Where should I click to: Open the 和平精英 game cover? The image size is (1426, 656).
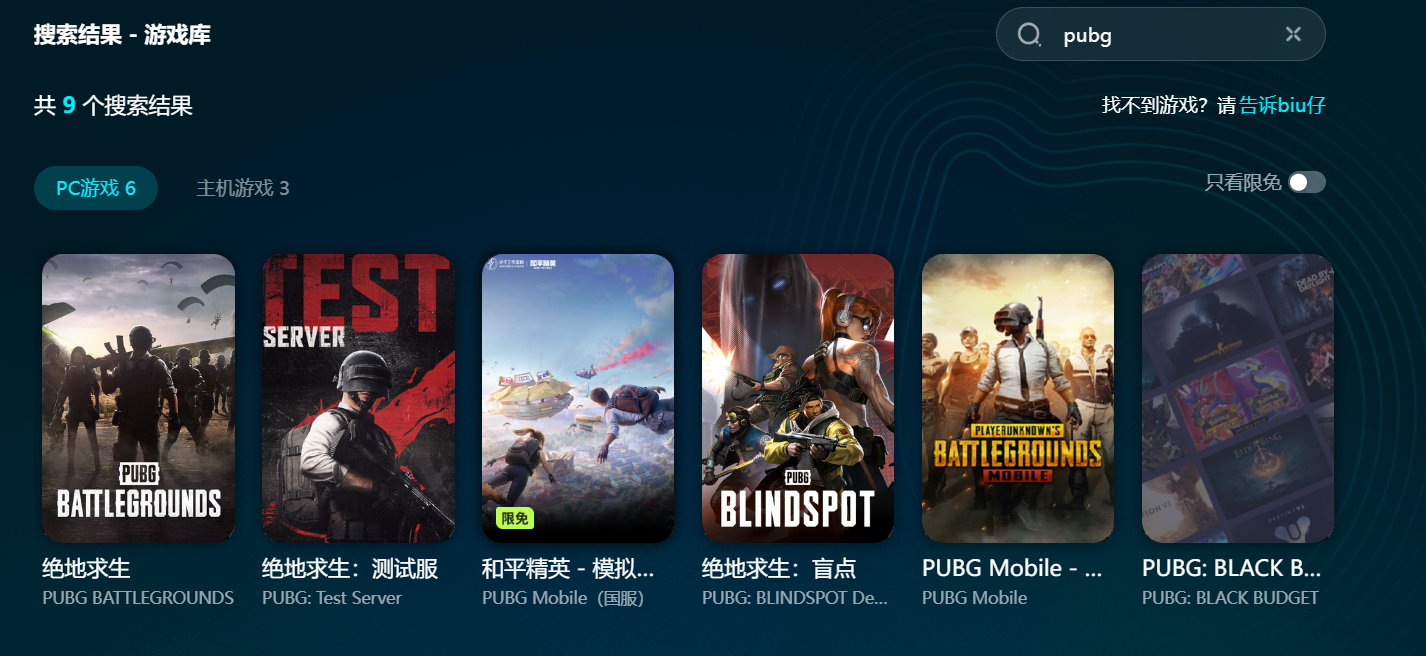tap(578, 398)
